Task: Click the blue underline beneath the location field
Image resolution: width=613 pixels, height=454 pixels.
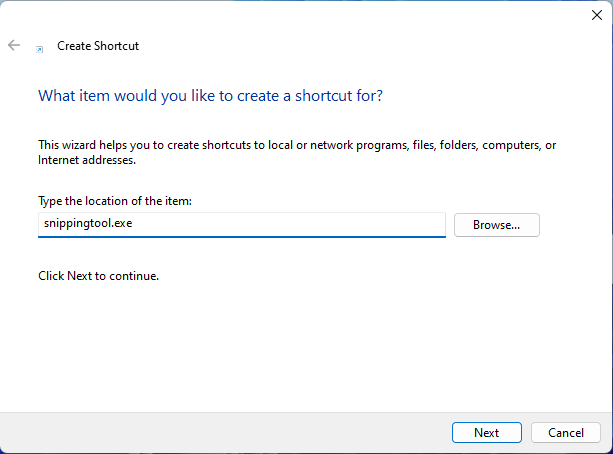Action: pyautogui.click(x=240, y=237)
